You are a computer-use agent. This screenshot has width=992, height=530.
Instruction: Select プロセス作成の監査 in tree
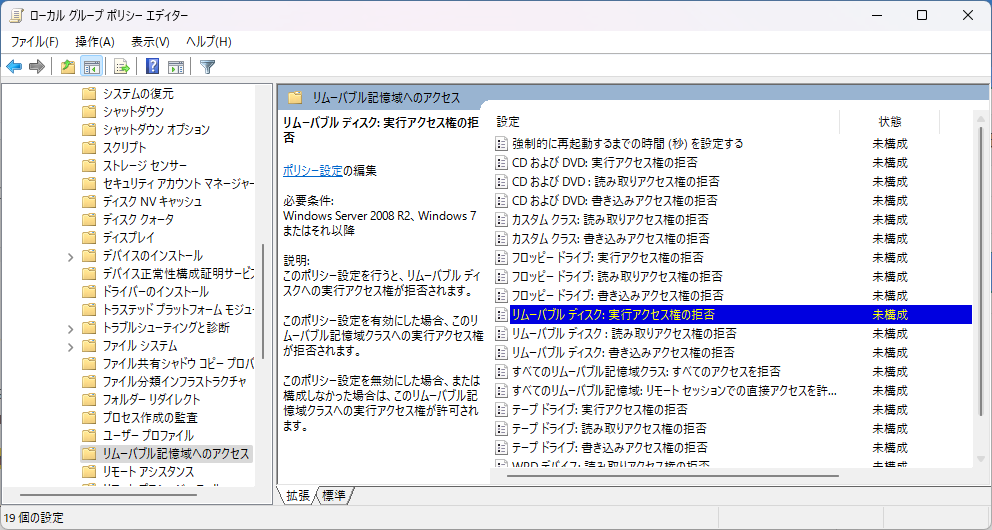pos(150,418)
